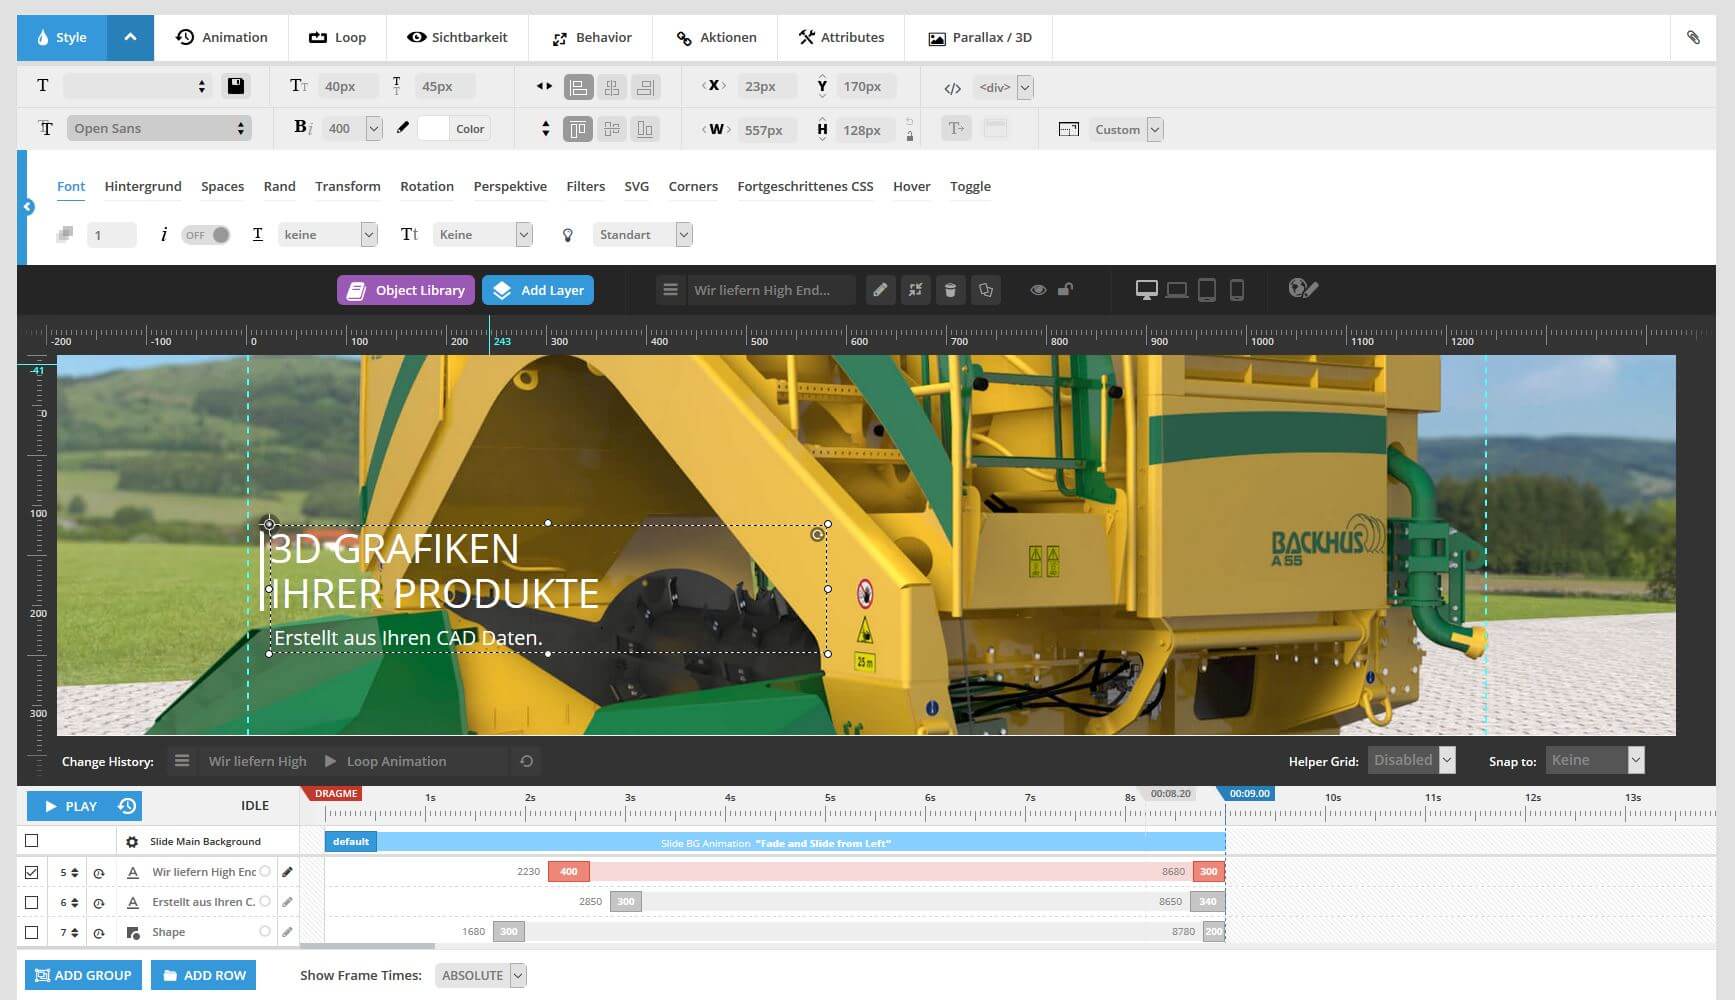Viewport: 1735px width, 1000px height.
Task: Click the PLAY timeline button
Action: click(70, 806)
